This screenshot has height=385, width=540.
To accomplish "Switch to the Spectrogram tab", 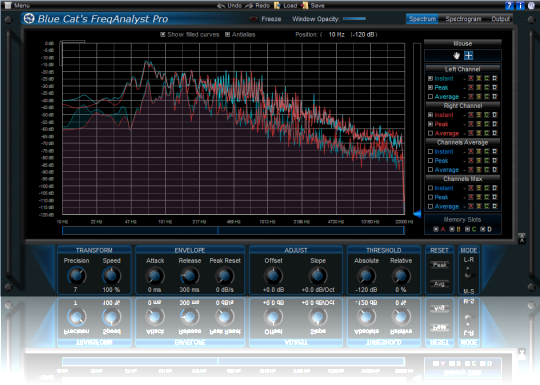I will (x=463, y=19).
